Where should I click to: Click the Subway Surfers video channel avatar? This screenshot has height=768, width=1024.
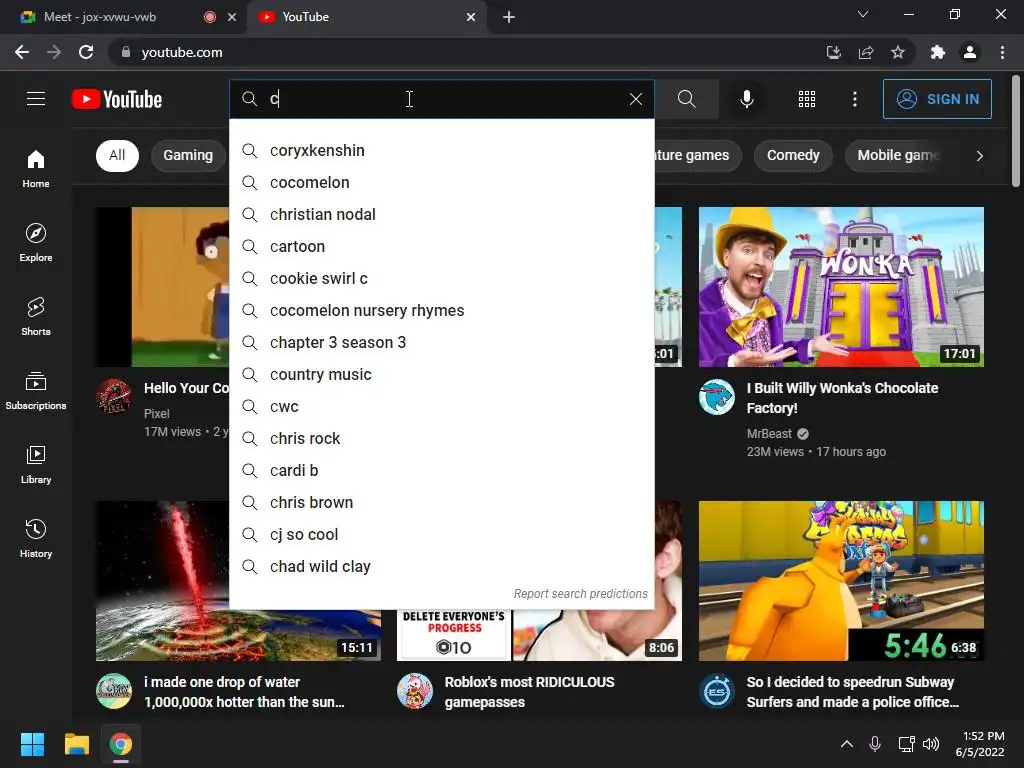(x=716, y=691)
